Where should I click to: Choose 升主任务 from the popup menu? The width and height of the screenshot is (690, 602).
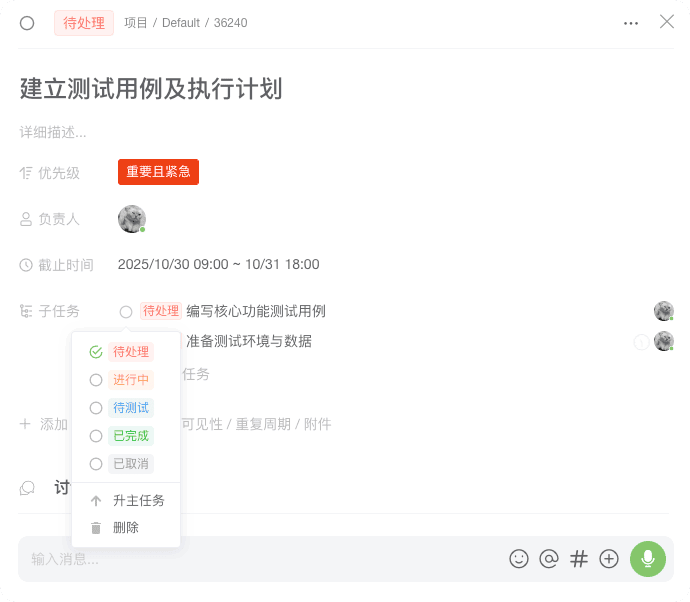[126, 500]
